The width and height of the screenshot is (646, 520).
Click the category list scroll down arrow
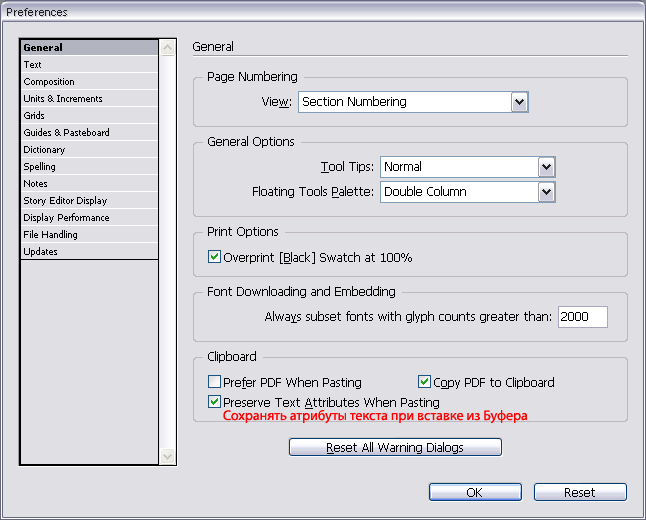tap(167, 456)
